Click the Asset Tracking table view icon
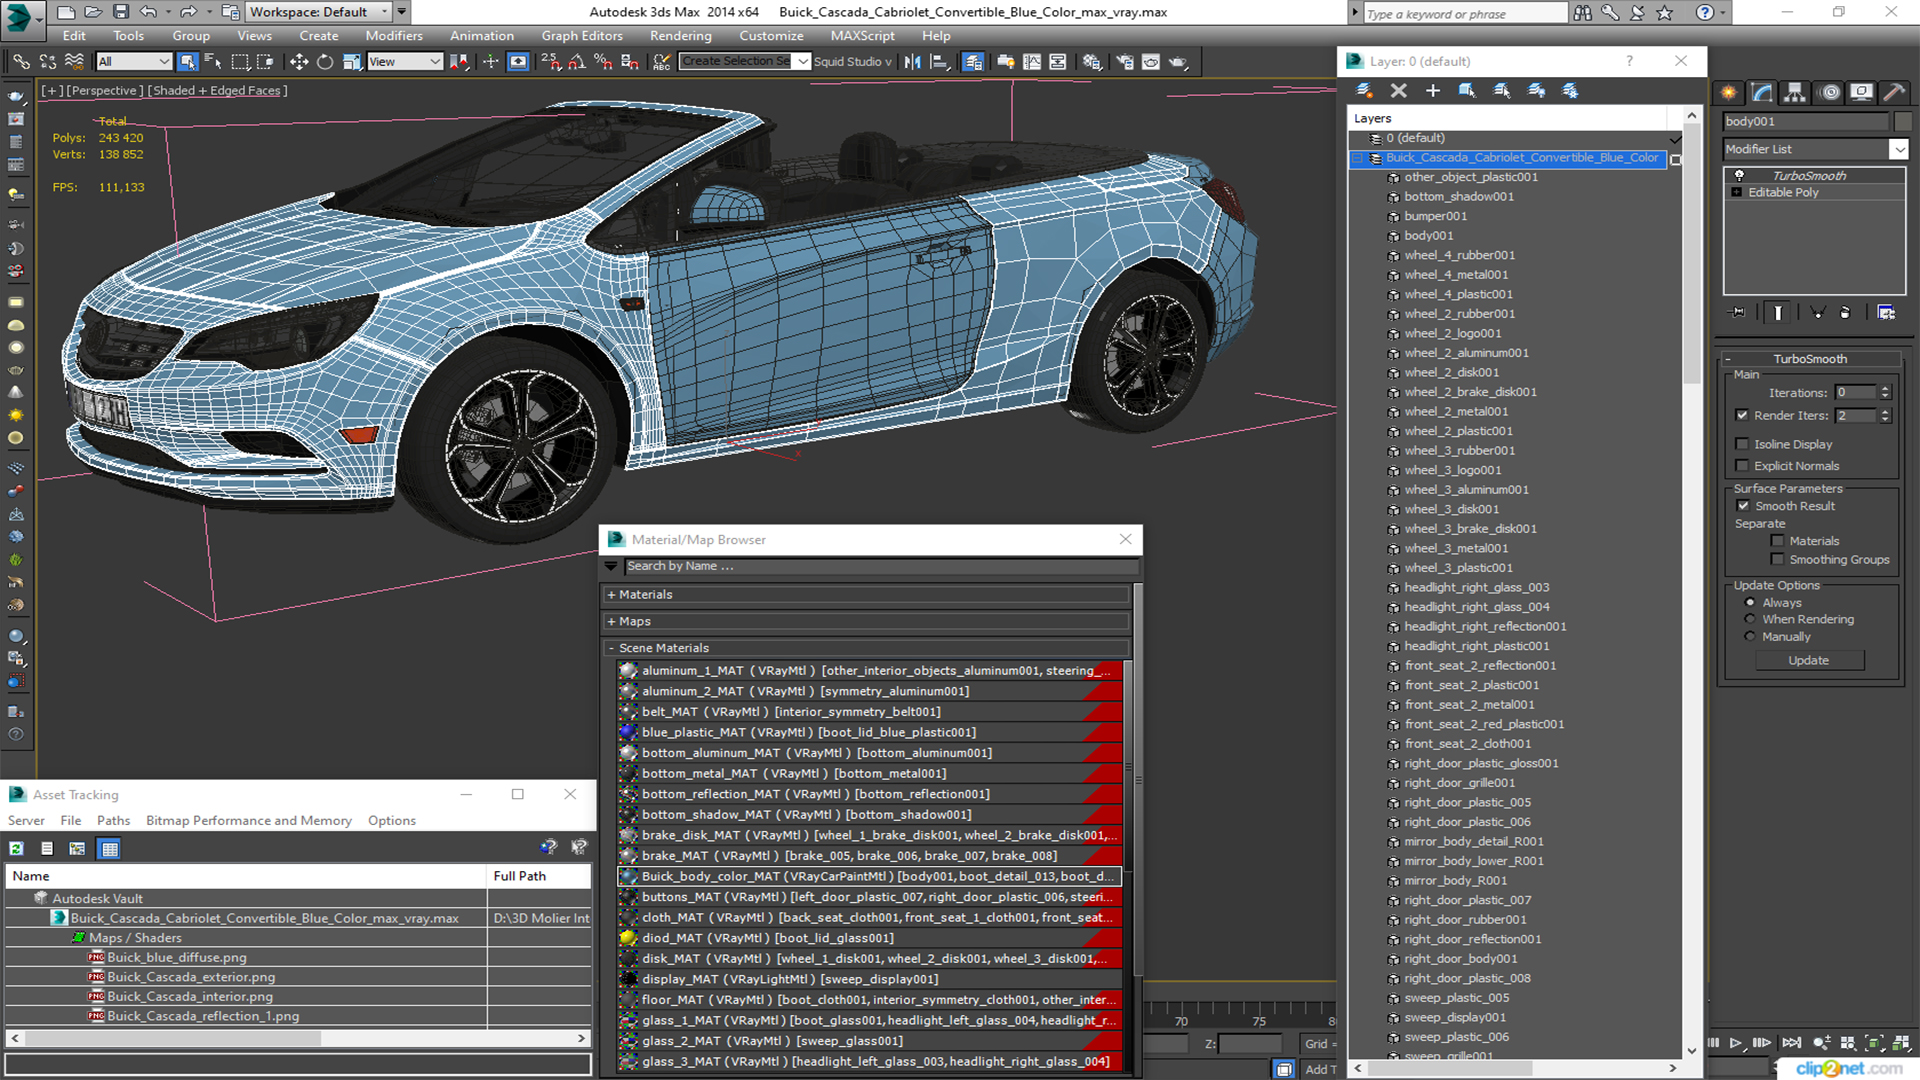1920x1080 pixels. tap(110, 848)
